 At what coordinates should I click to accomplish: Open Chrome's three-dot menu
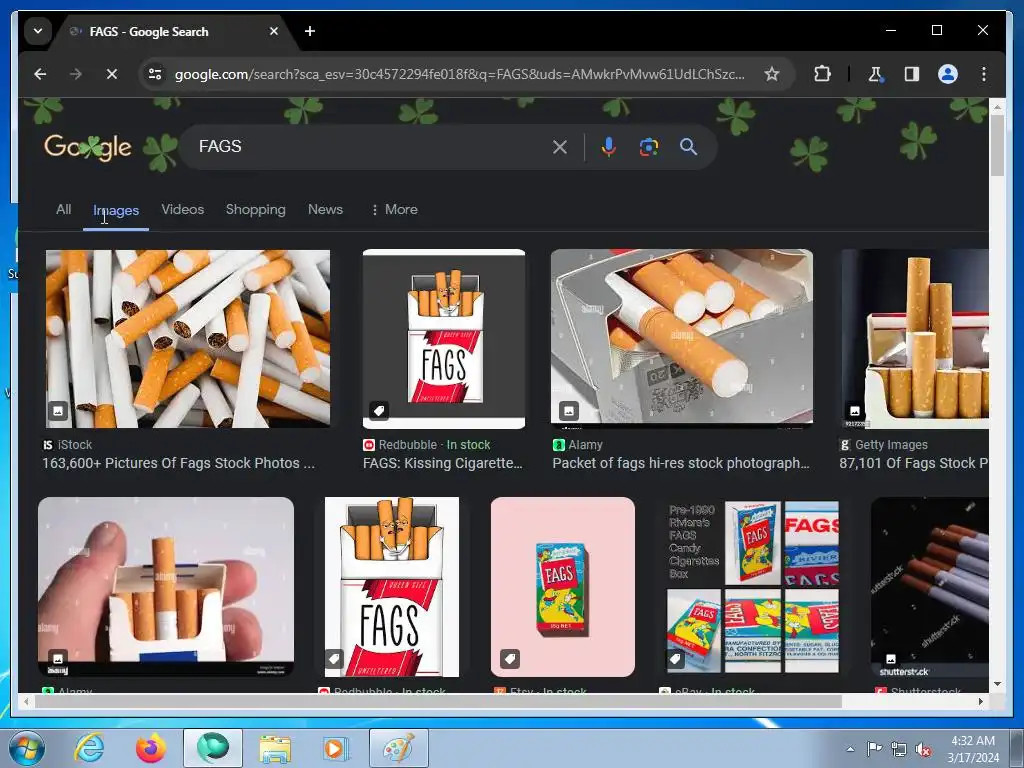point(984,74)
